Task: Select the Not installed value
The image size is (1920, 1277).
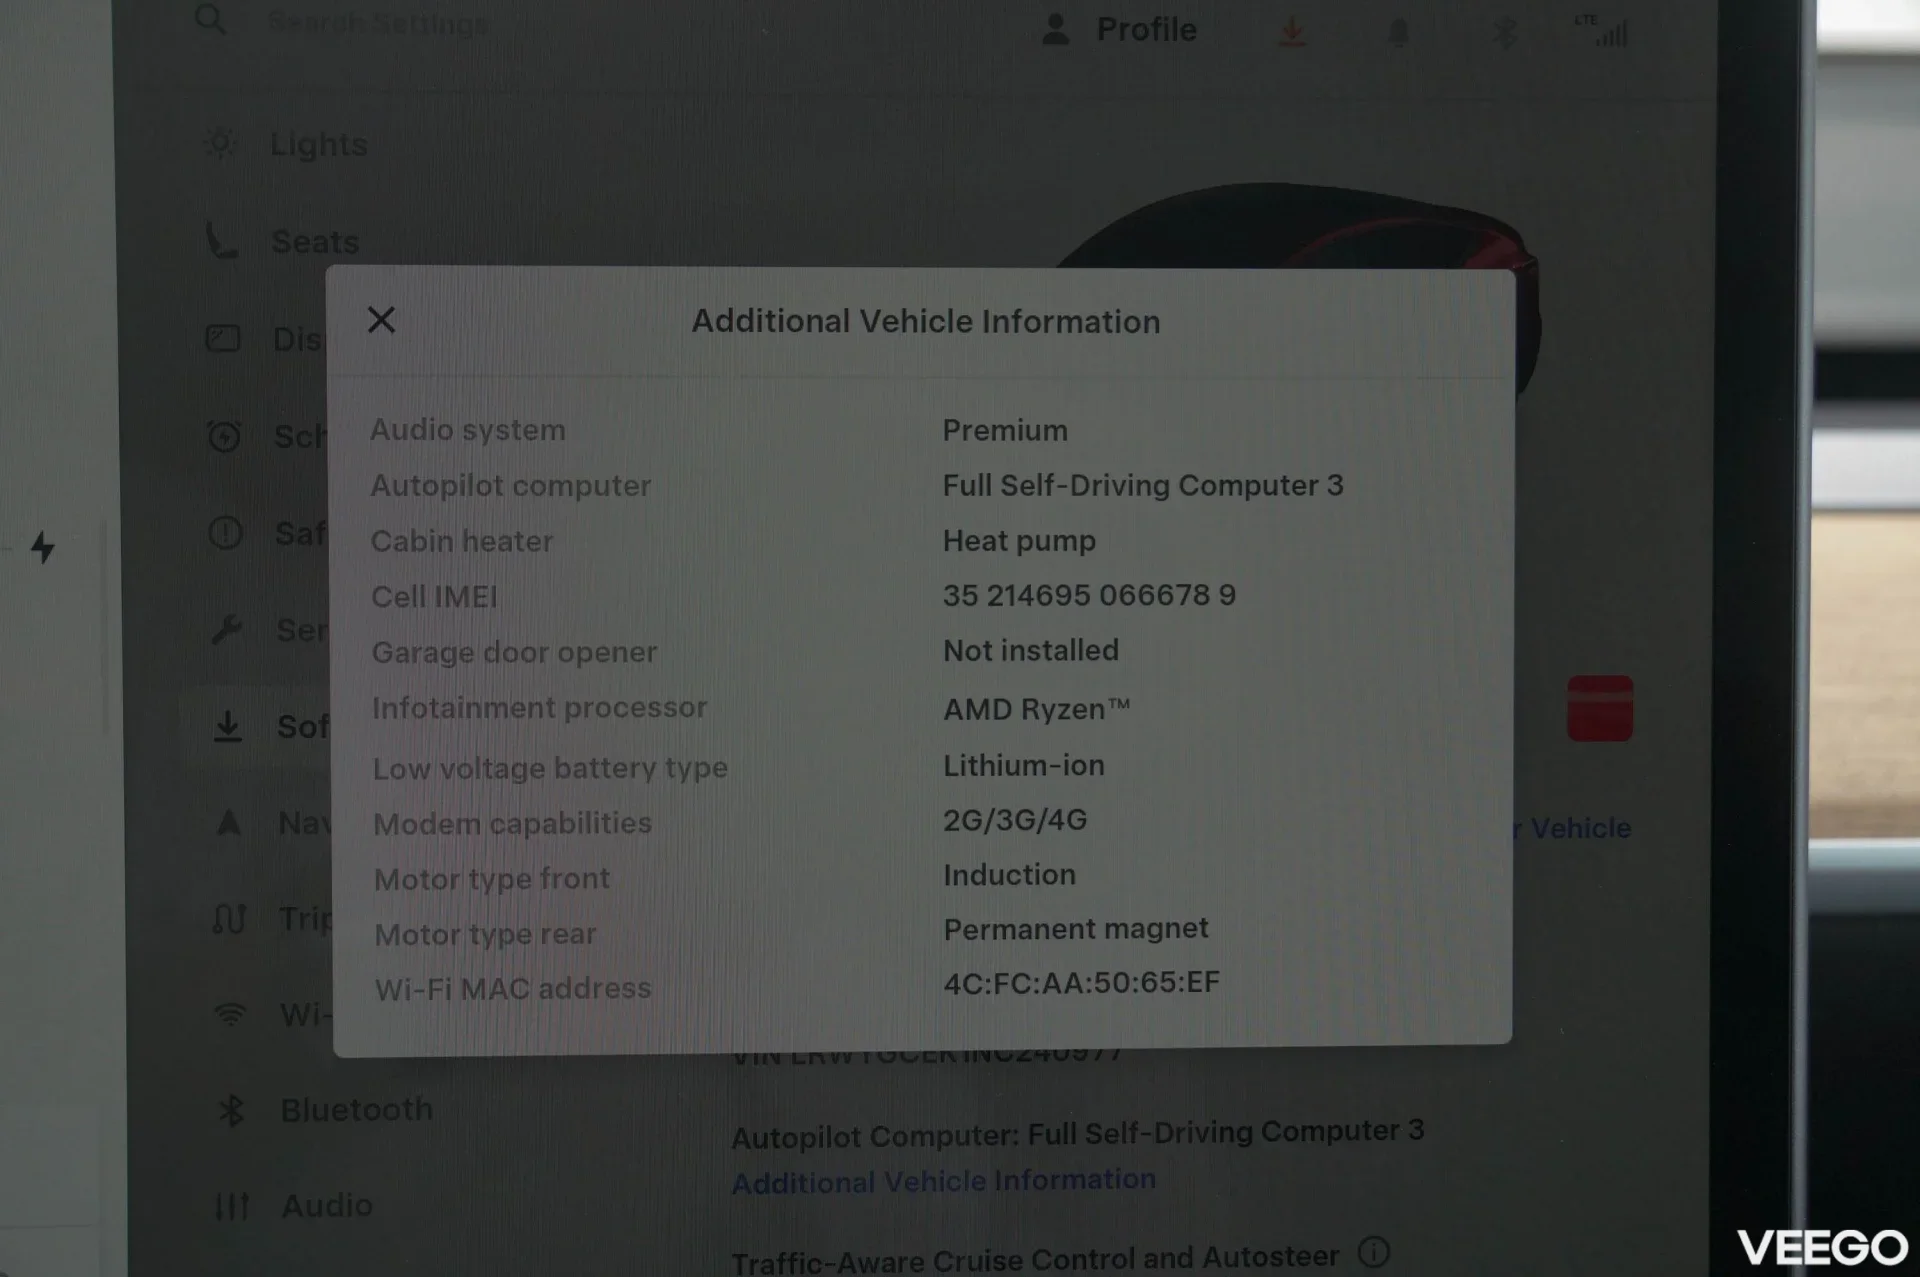Action: coord(1031,651)
